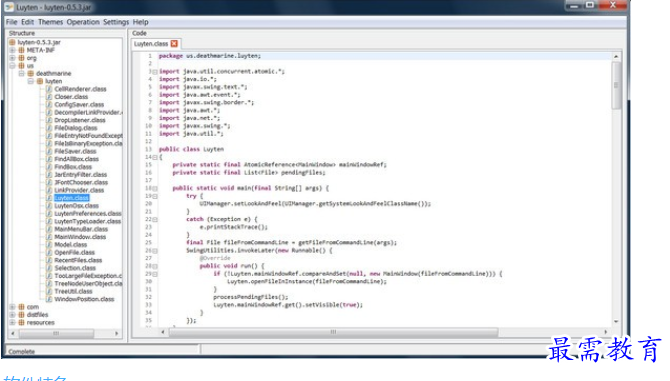Expand the org package node
Screen dimensions: 670x381
point(12,58)
